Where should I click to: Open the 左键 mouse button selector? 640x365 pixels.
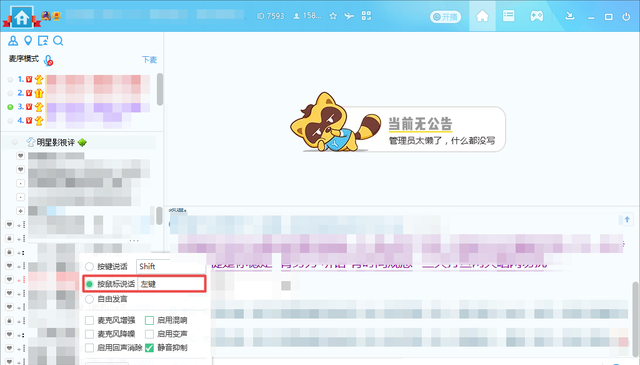tap(171, 284)
